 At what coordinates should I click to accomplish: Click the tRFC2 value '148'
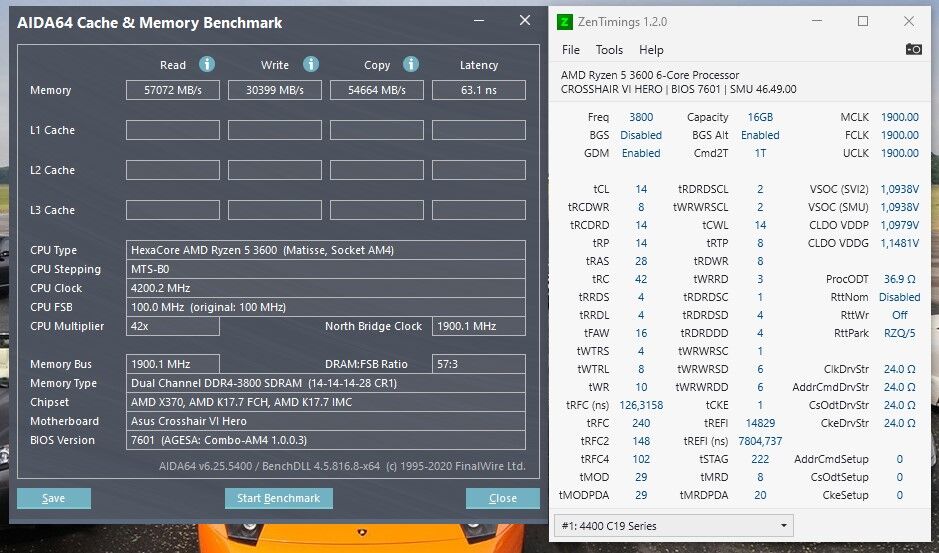click(x=641, y=441)
